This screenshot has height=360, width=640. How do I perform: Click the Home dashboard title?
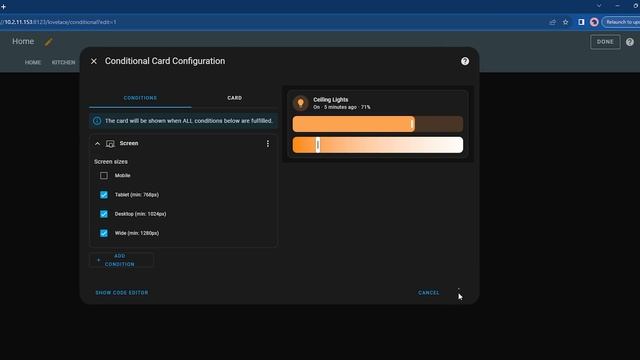[x=23, y=41]
